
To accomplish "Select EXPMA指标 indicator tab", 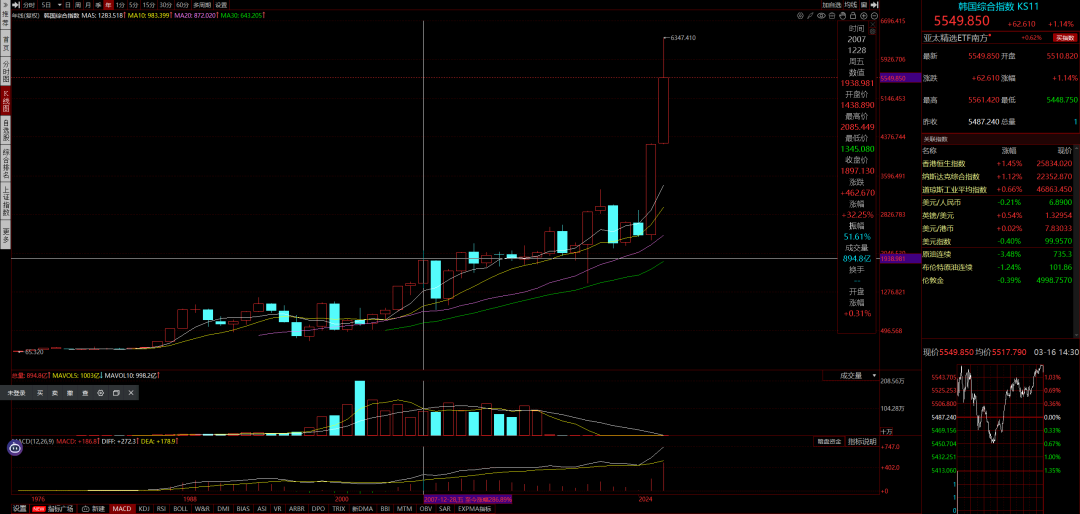I will click(473, 508).
